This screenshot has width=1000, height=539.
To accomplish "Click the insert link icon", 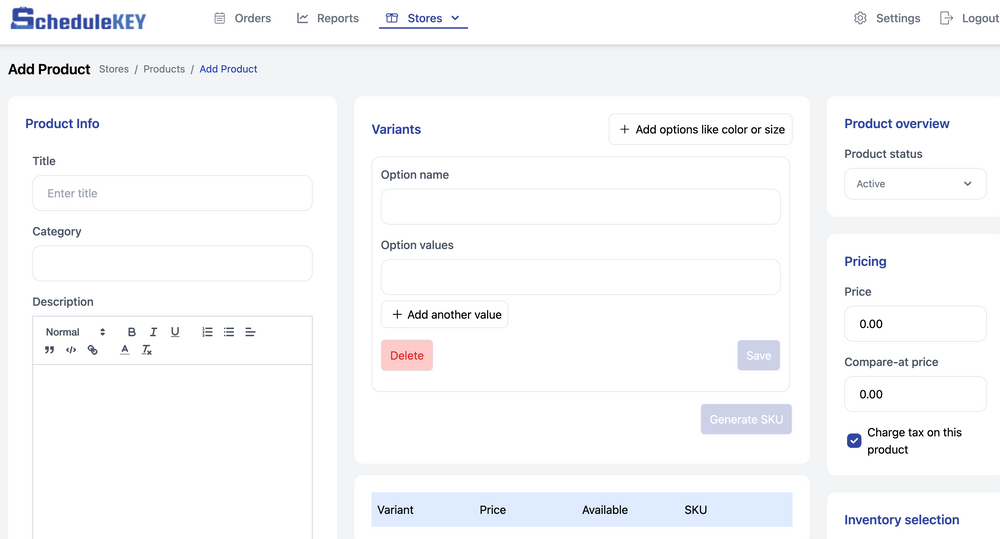I will (x=93, y=350).
